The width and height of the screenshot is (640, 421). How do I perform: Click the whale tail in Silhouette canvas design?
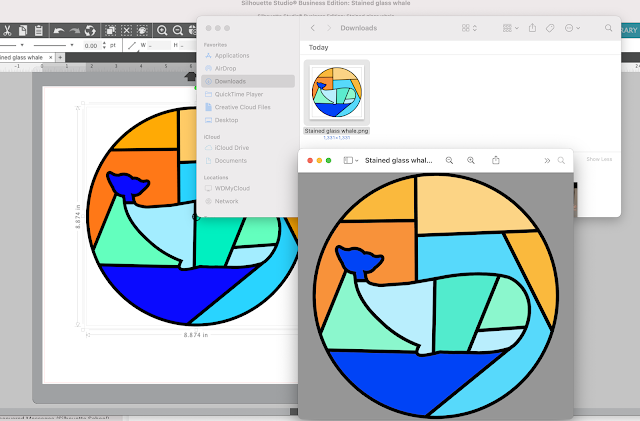pos(127,186)
